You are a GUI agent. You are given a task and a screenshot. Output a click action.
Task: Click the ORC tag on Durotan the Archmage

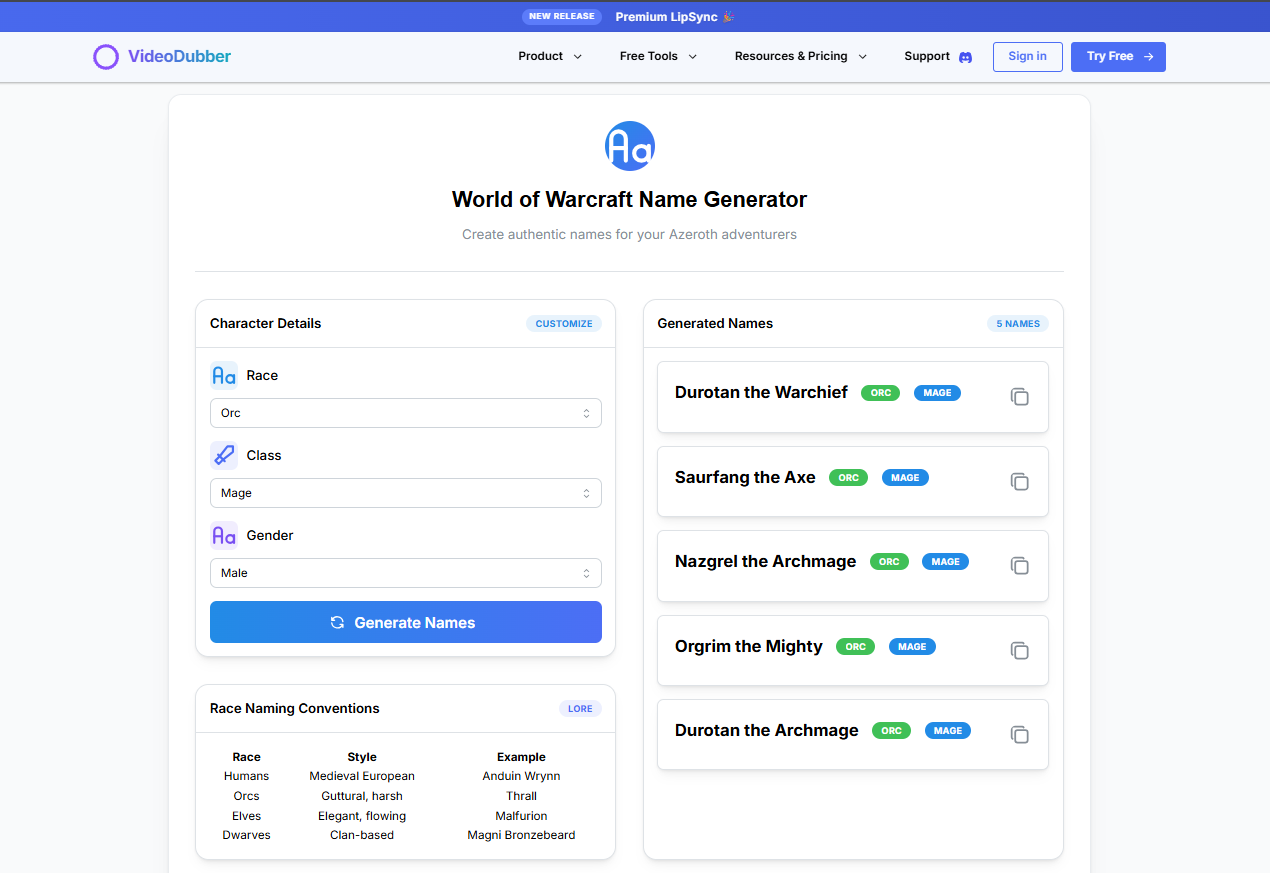tap(892, 731)
